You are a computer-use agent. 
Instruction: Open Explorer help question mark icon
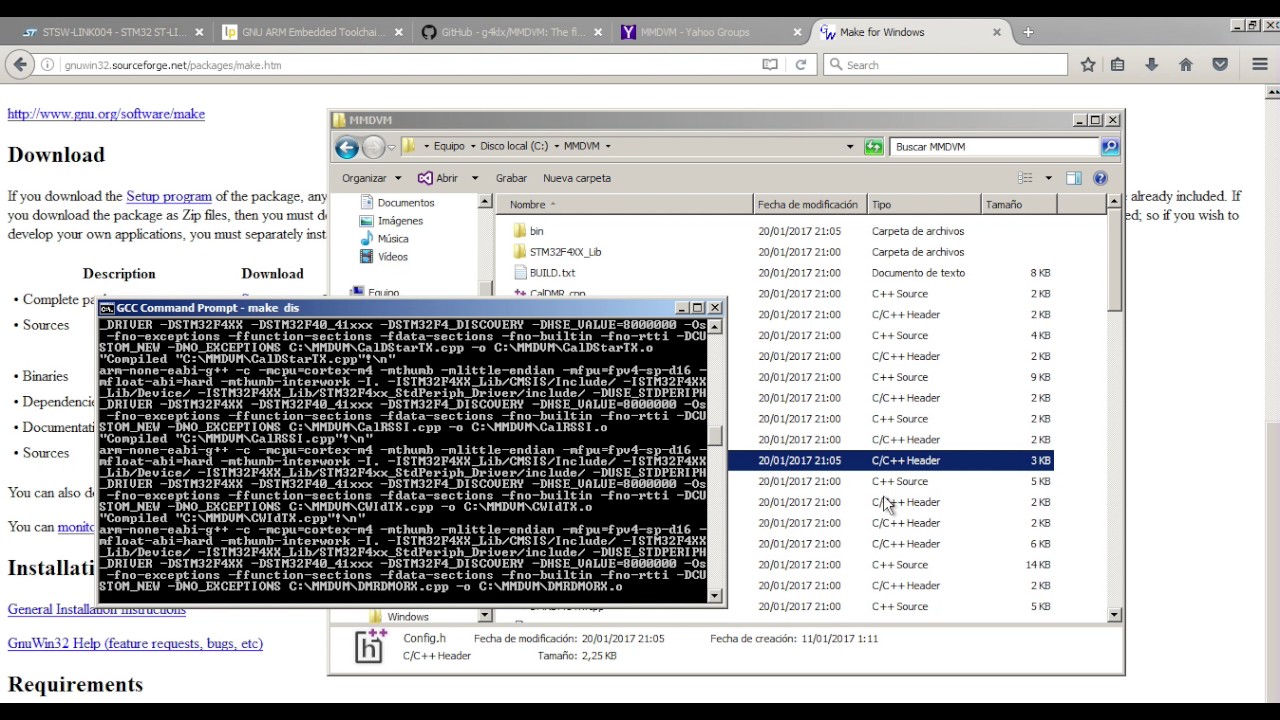1100,178
